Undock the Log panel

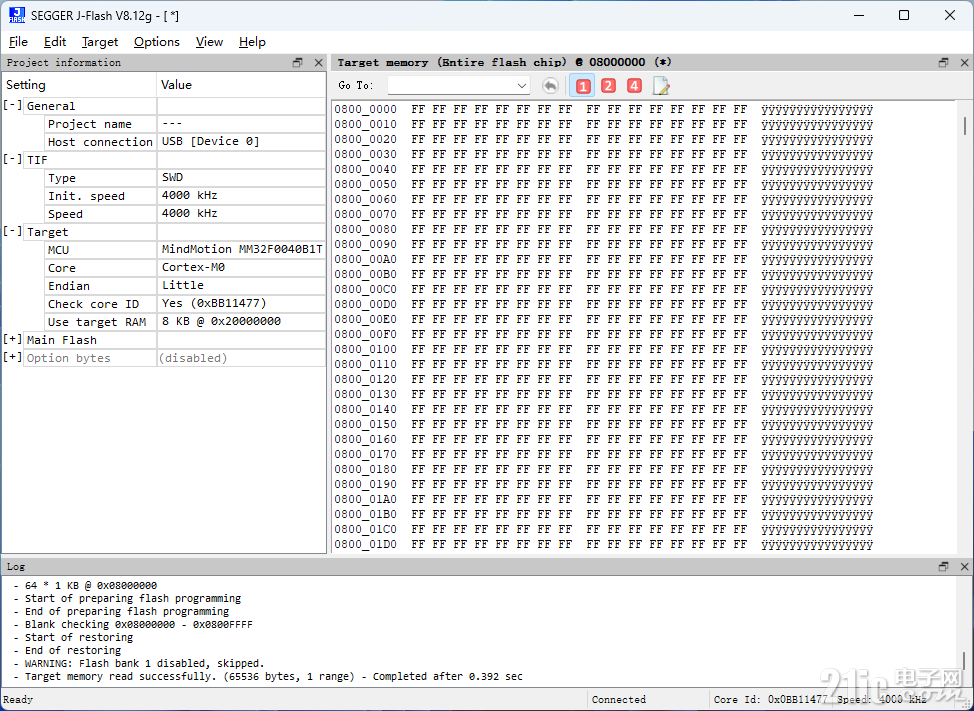(944, 566)
